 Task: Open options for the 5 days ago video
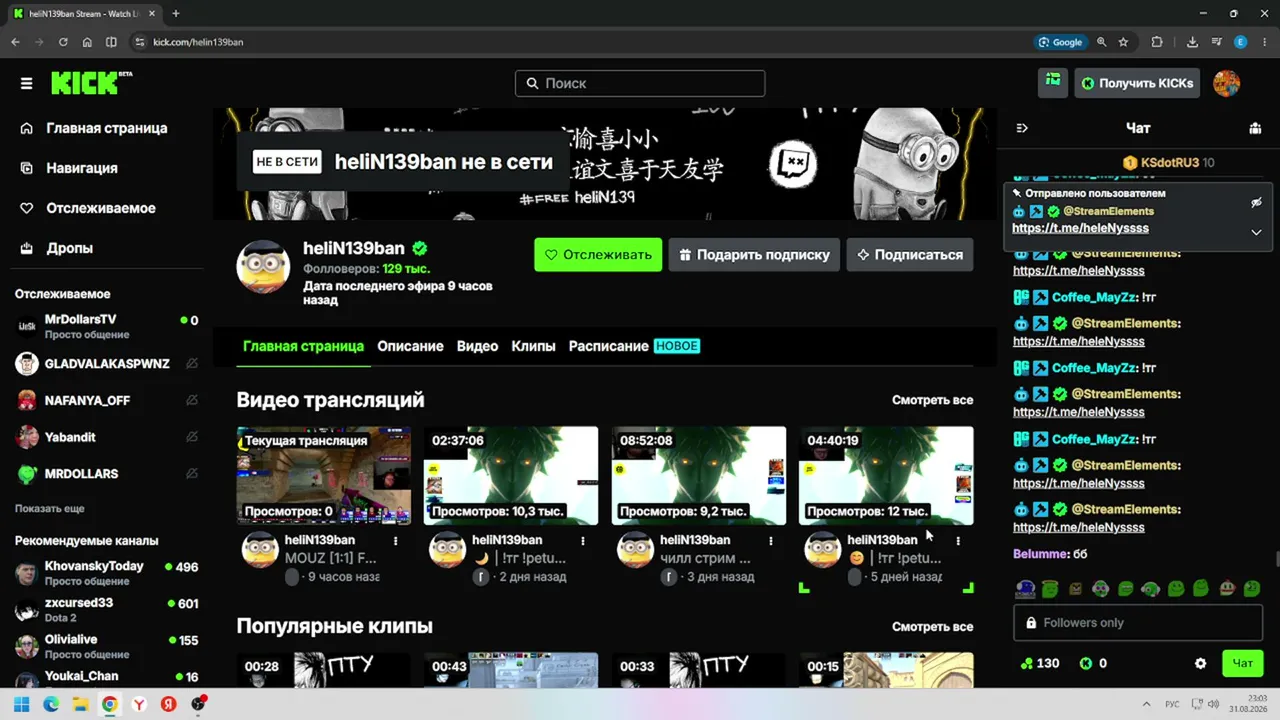click(958, 541)
